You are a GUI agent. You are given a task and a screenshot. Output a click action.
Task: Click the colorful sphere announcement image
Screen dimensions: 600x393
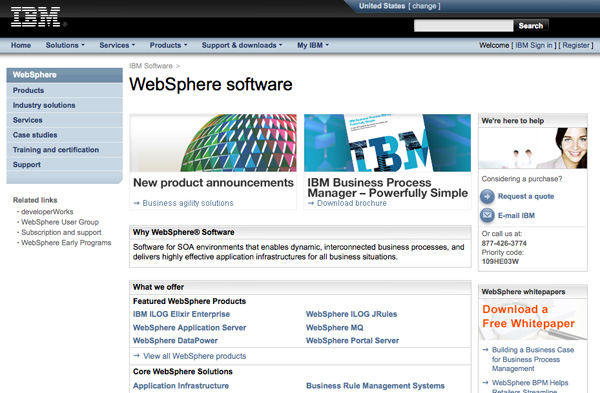213,143
